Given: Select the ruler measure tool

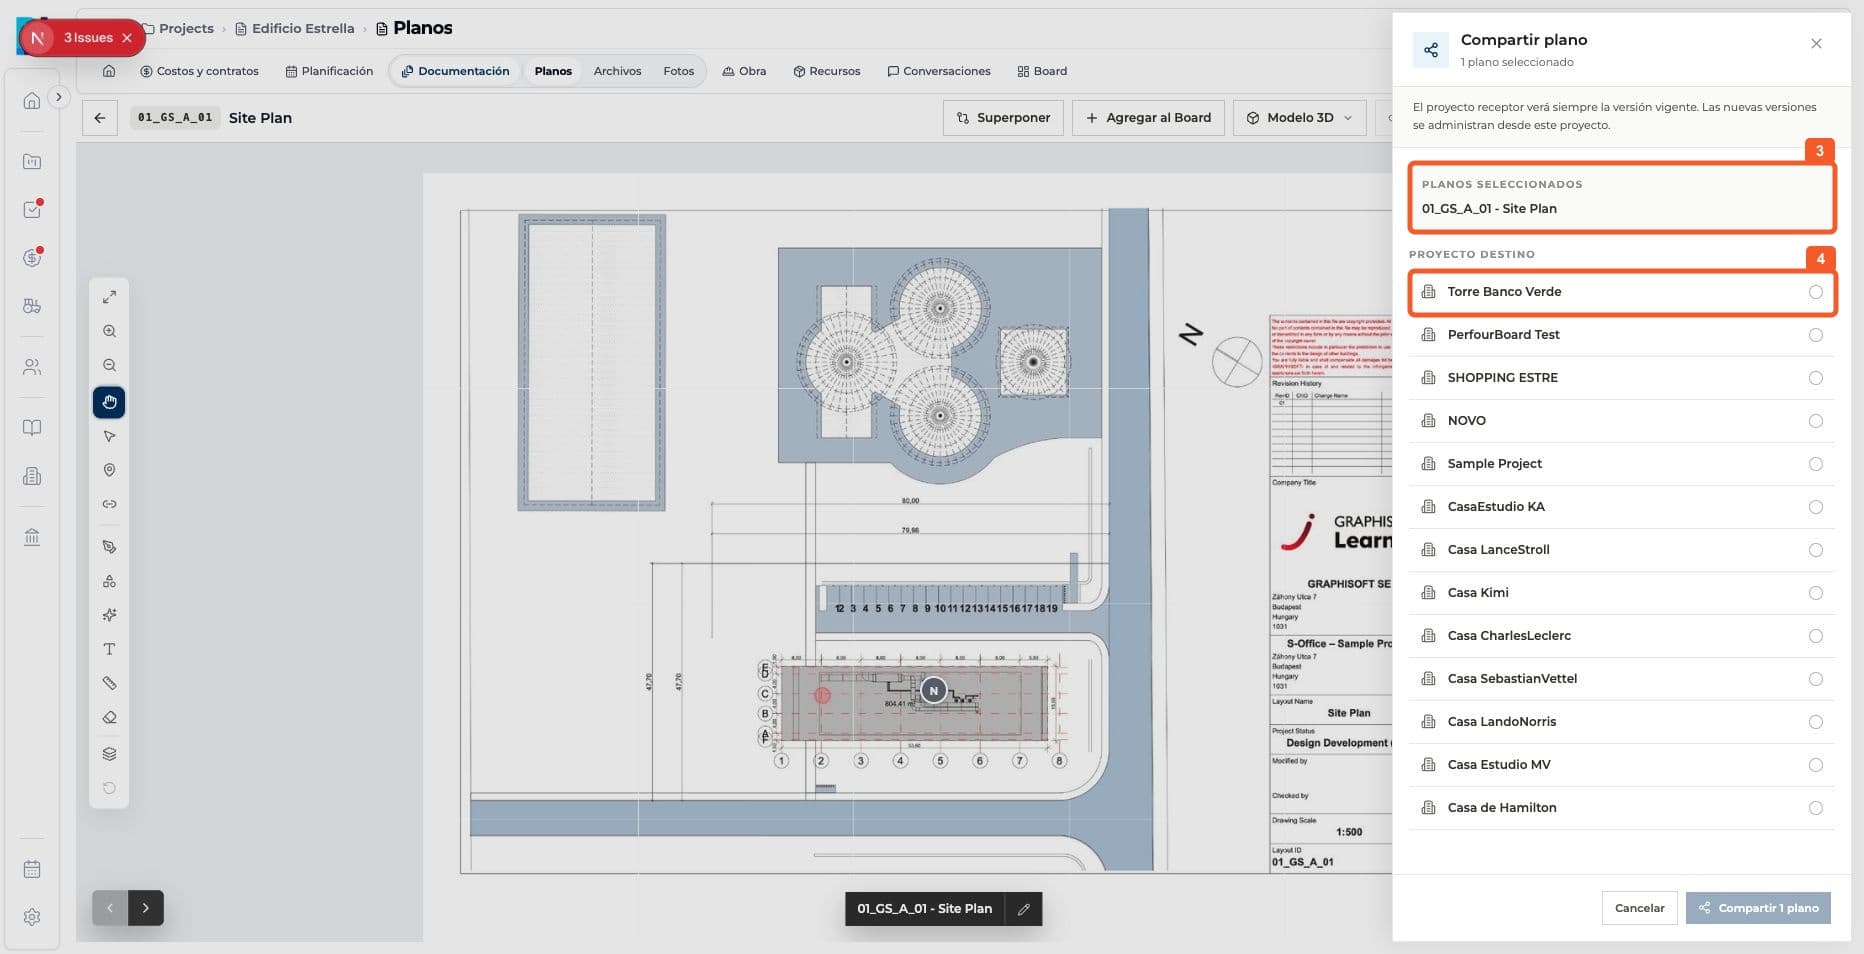Looking at the screenshot, I should (109, 683).
